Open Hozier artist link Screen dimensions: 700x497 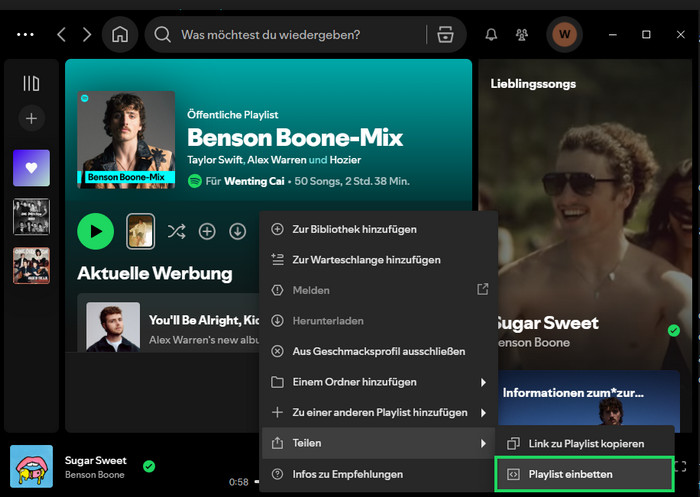coord(345,160)
